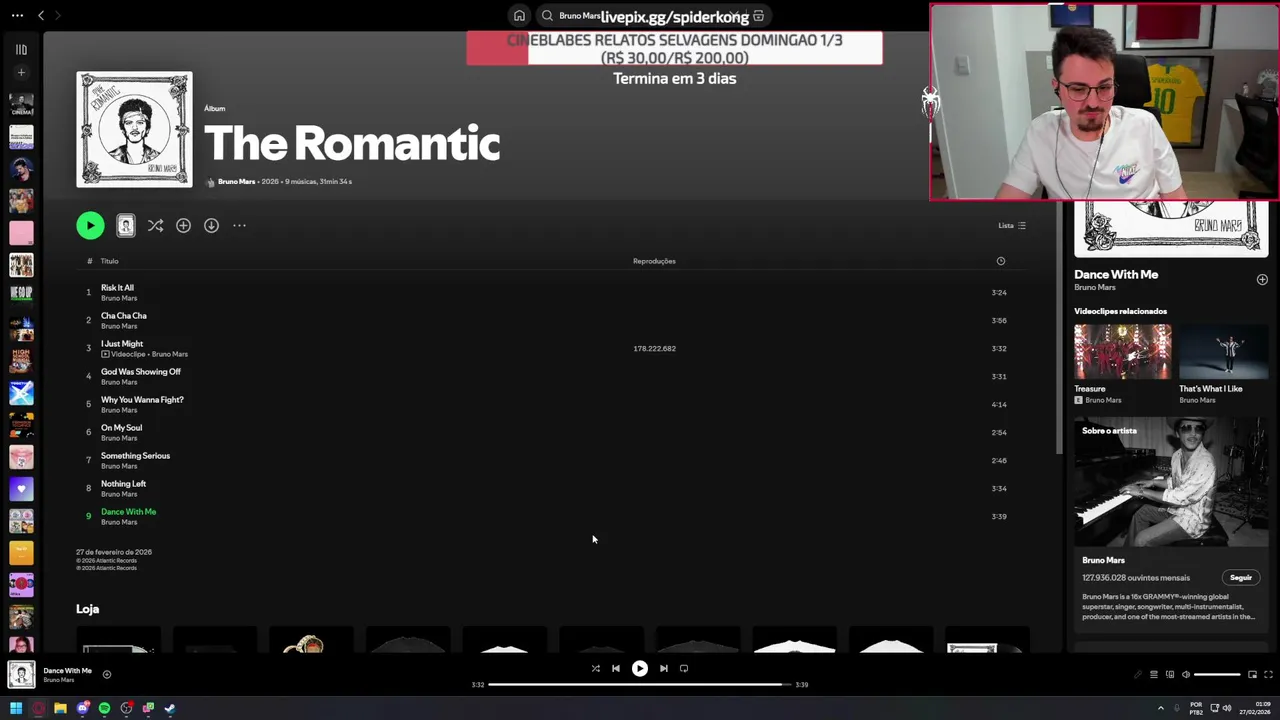Viewport: 1280px width, 720px height.
Task: Click the search magnifier icon
Action: click(547, 16)
